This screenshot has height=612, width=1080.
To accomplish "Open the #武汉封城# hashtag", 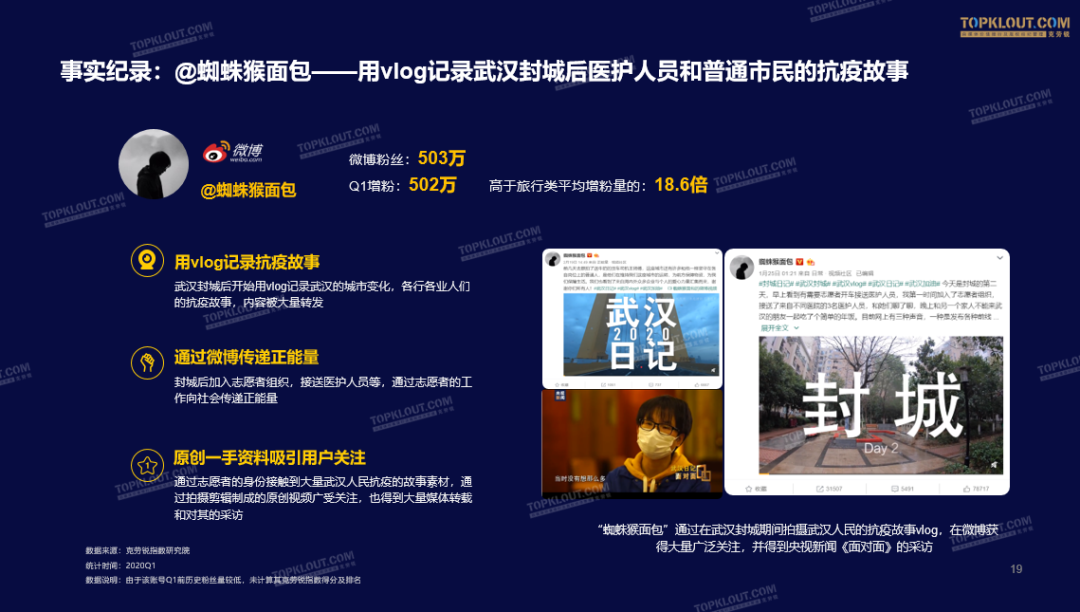I will pyautogui.click(x=813, y=284).
